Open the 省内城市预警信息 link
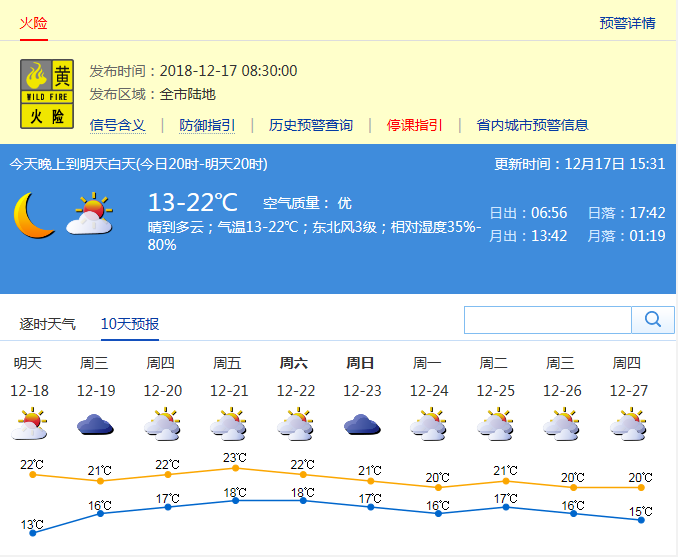The height and width of the screenshot is (557, 678). [532, 125]
